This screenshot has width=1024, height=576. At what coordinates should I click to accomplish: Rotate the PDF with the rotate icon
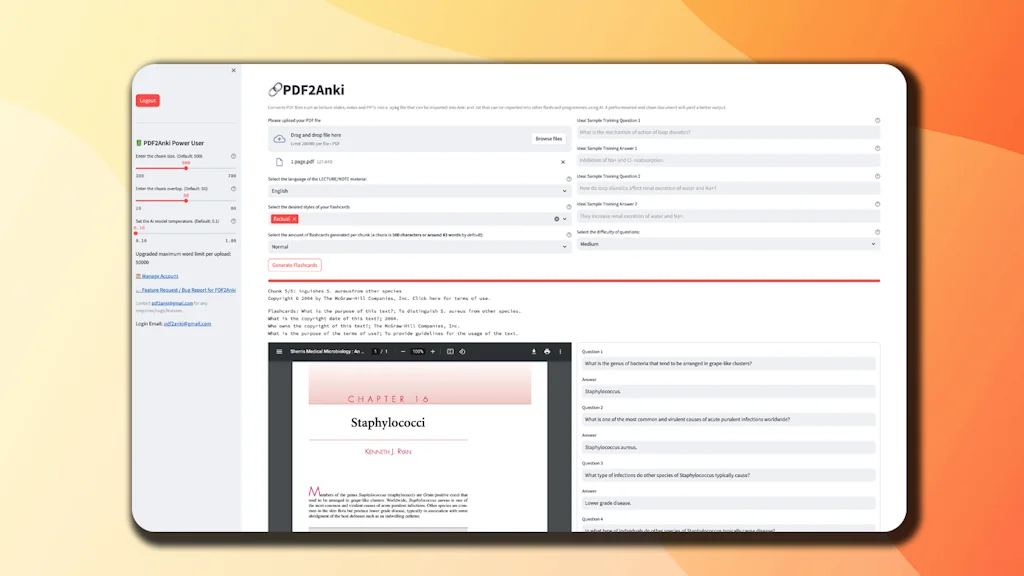(x=462, y=352)
